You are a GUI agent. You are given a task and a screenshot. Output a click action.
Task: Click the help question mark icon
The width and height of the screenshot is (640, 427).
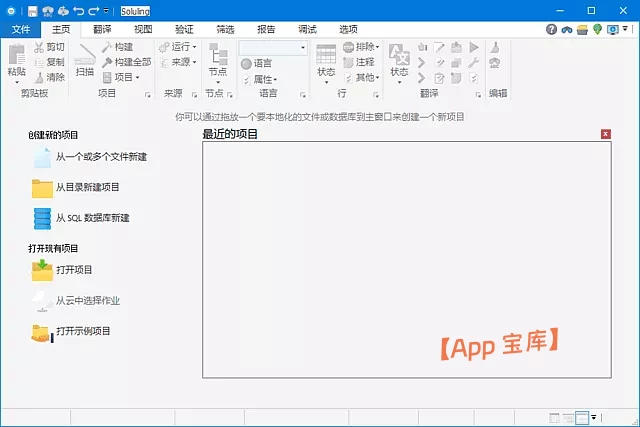point(551,29)
